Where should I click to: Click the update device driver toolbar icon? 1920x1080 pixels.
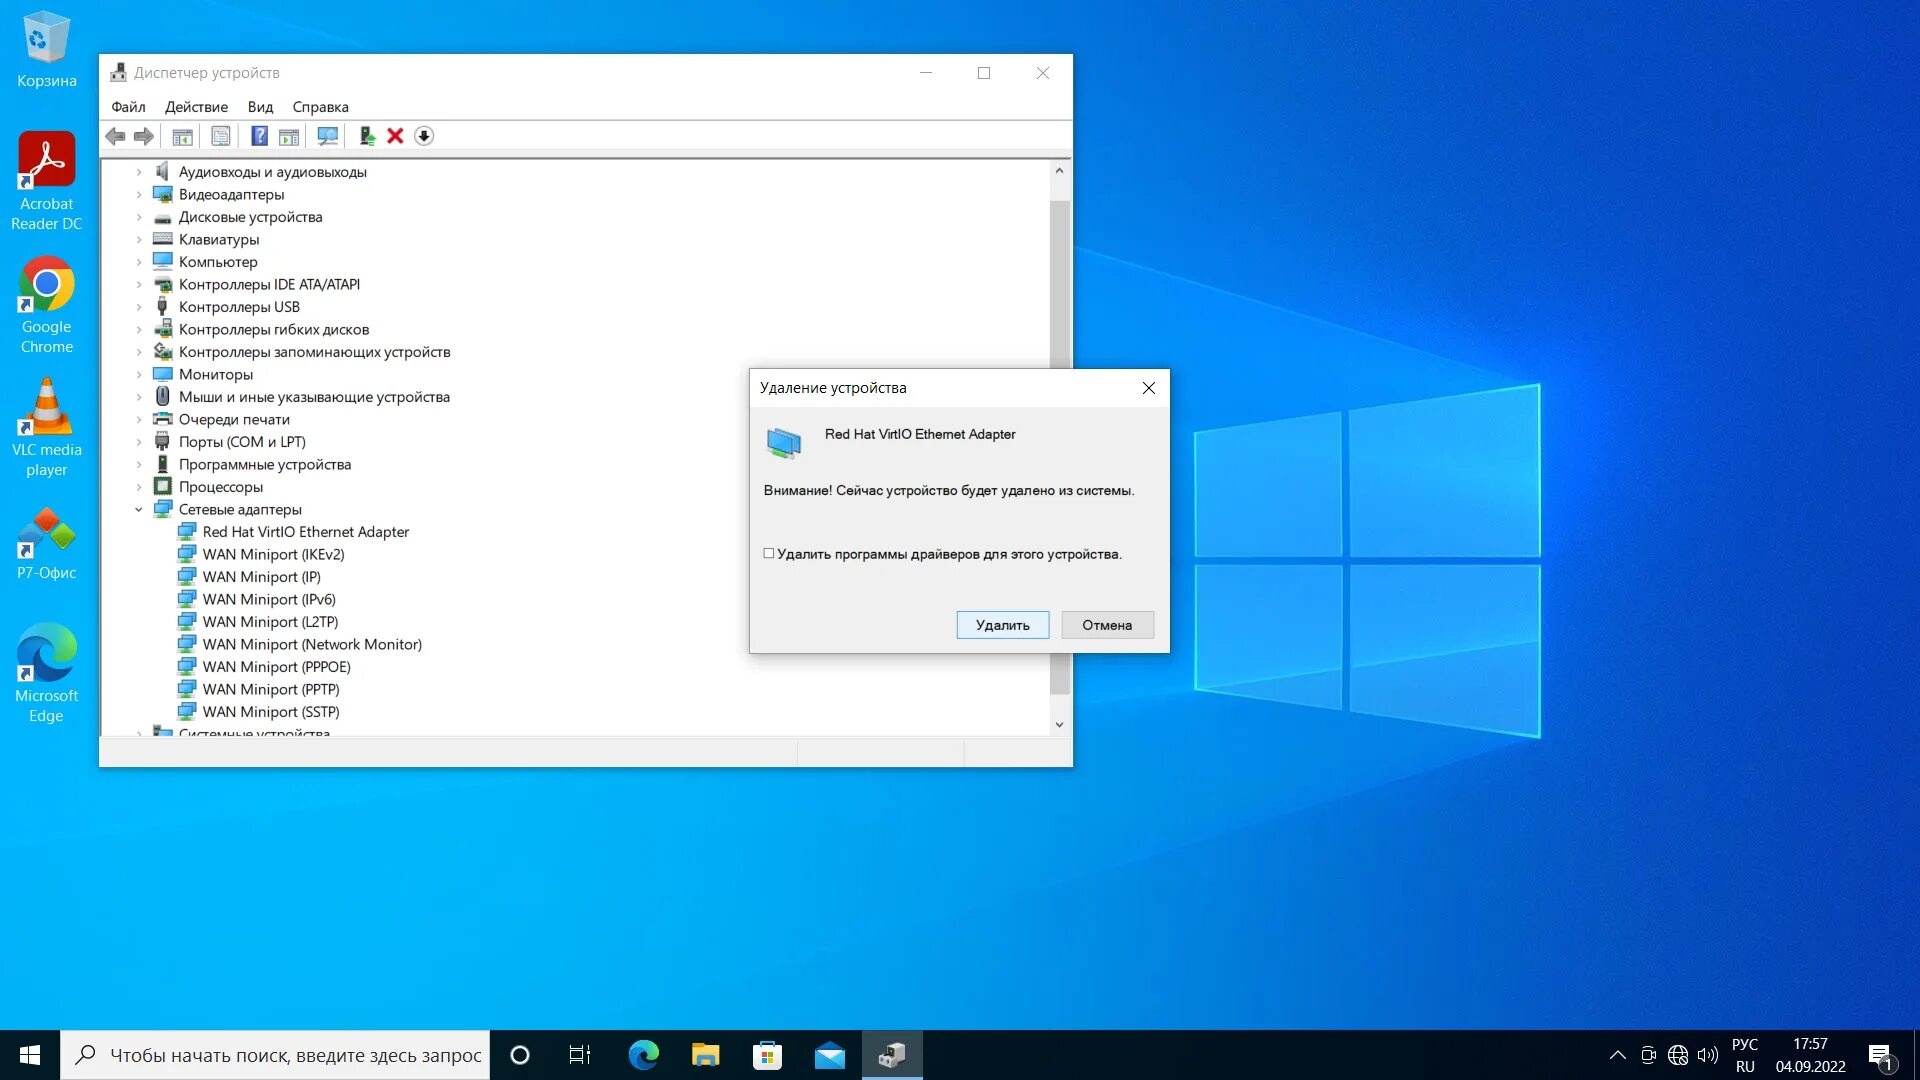pyautogui.click(x=367, y=136)
